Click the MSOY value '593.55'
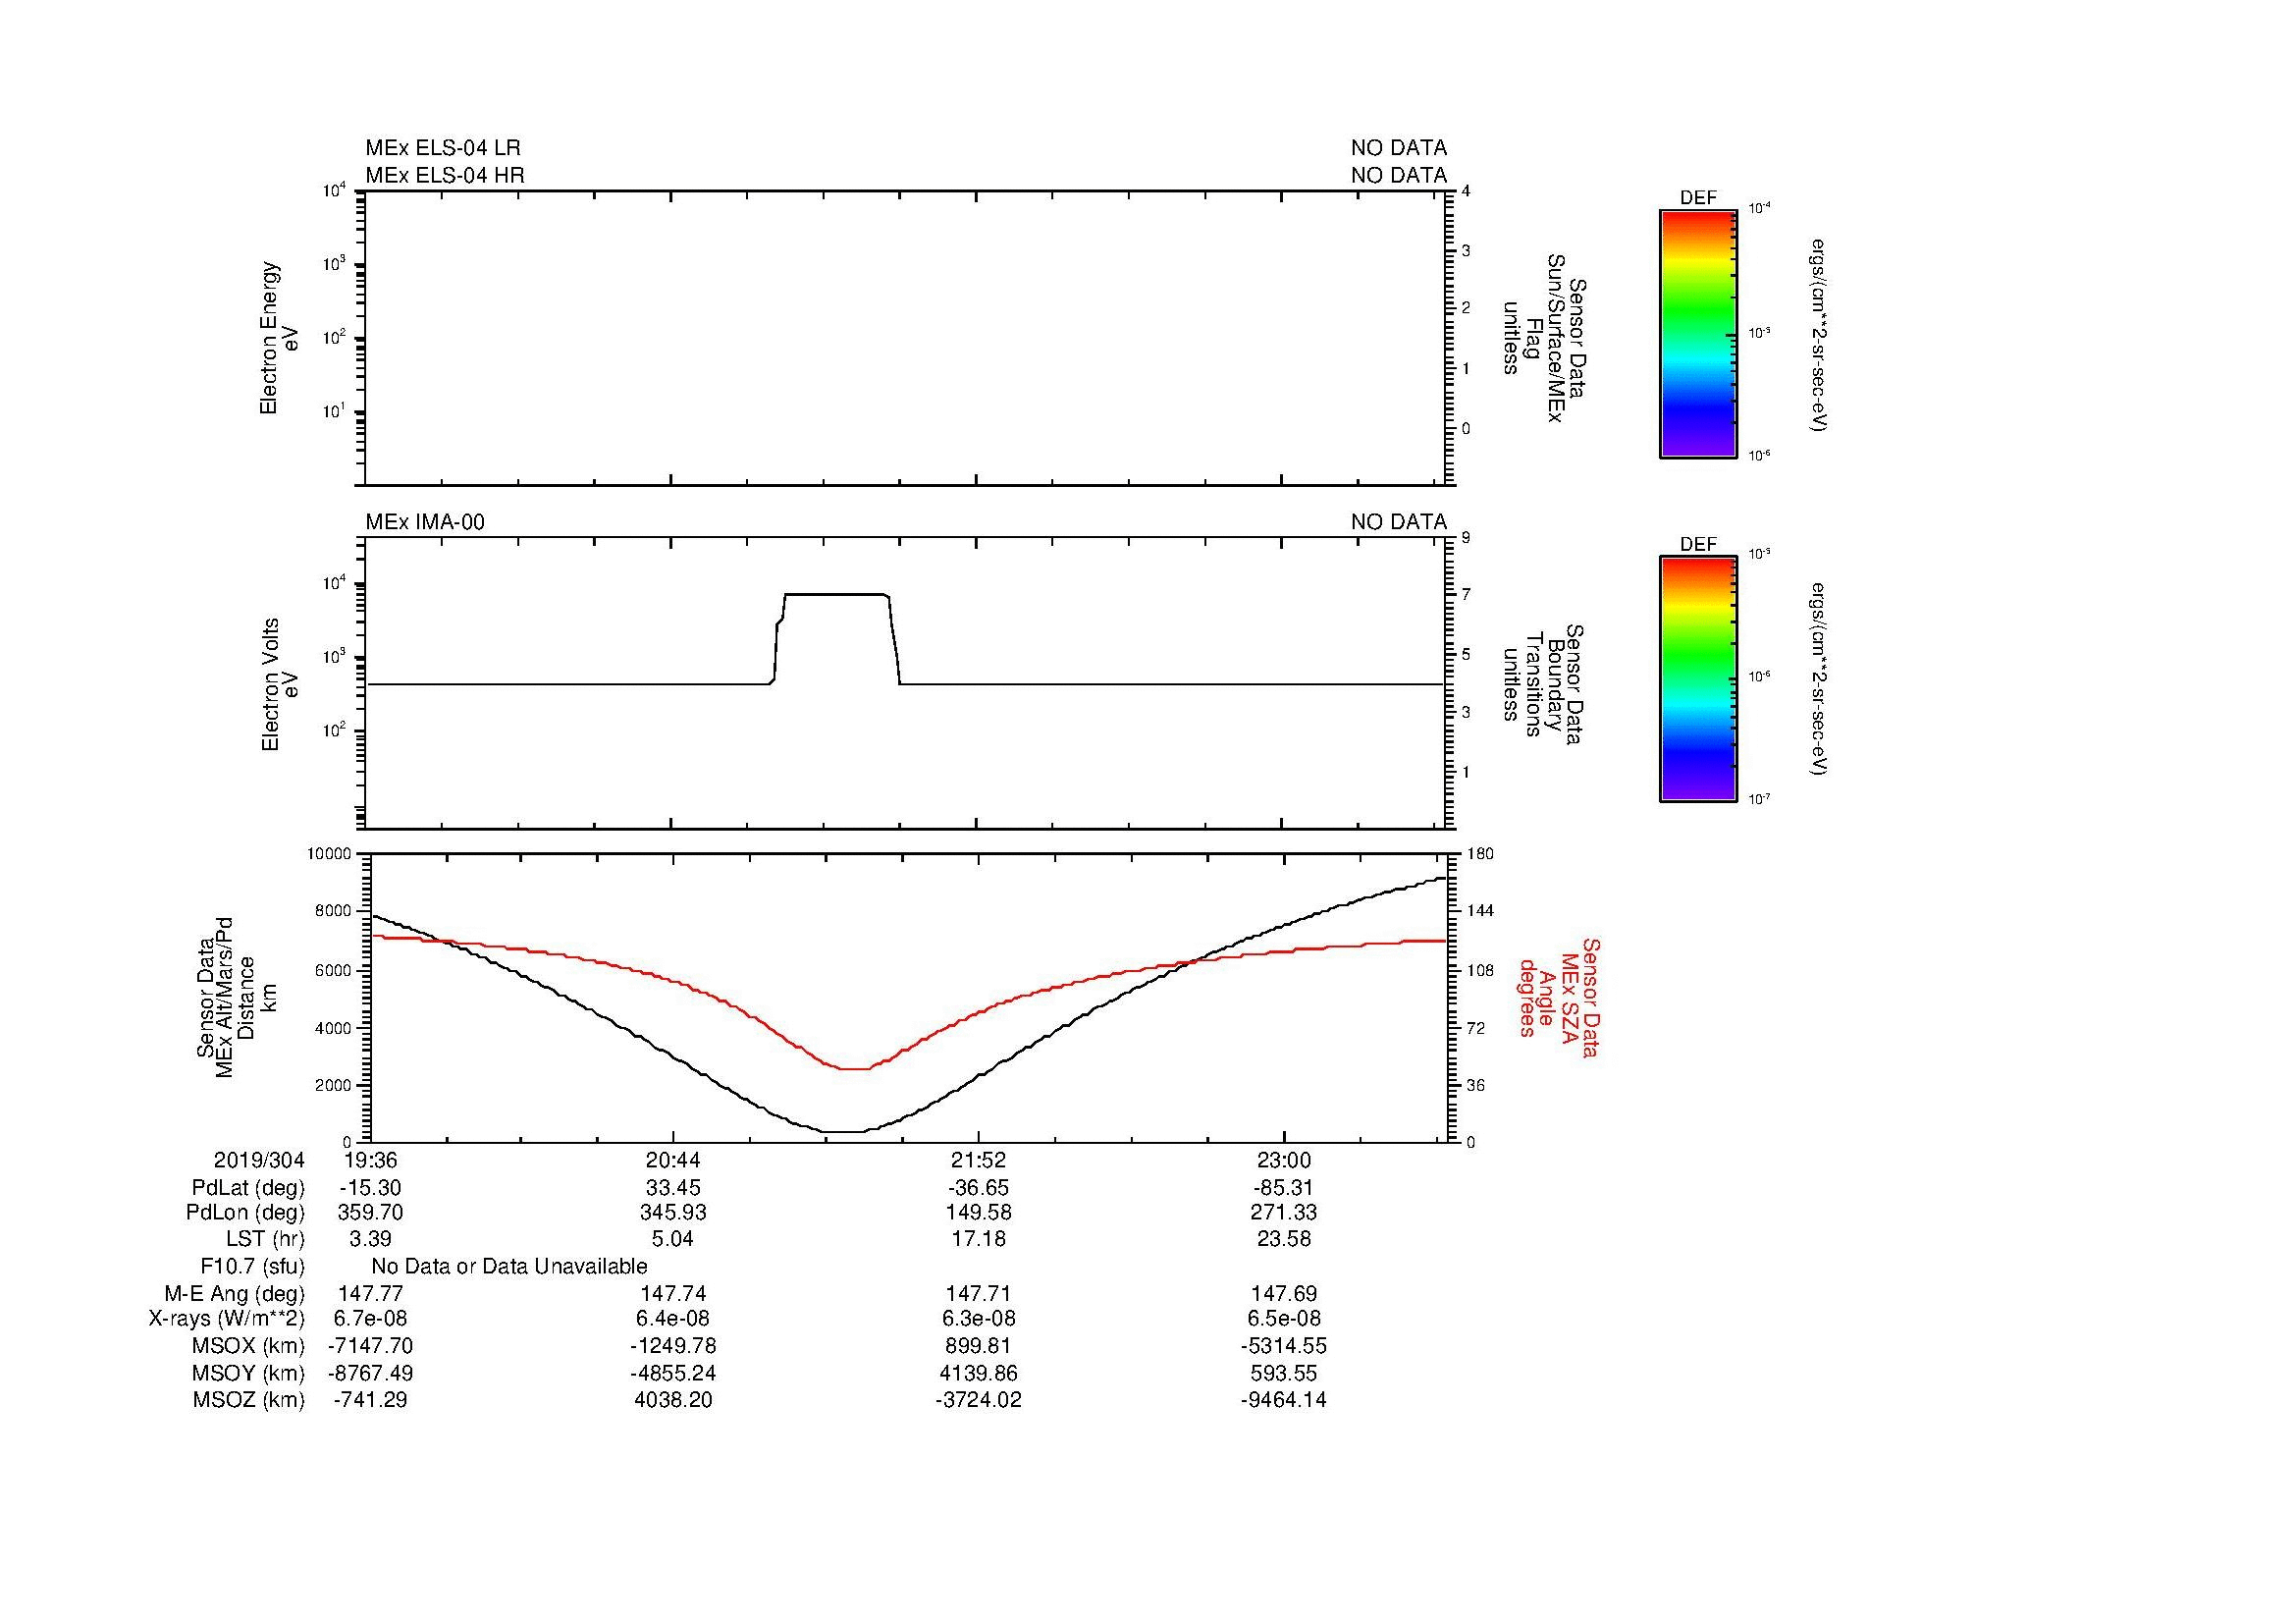2296x1623 pixels. (1283, 1373)
